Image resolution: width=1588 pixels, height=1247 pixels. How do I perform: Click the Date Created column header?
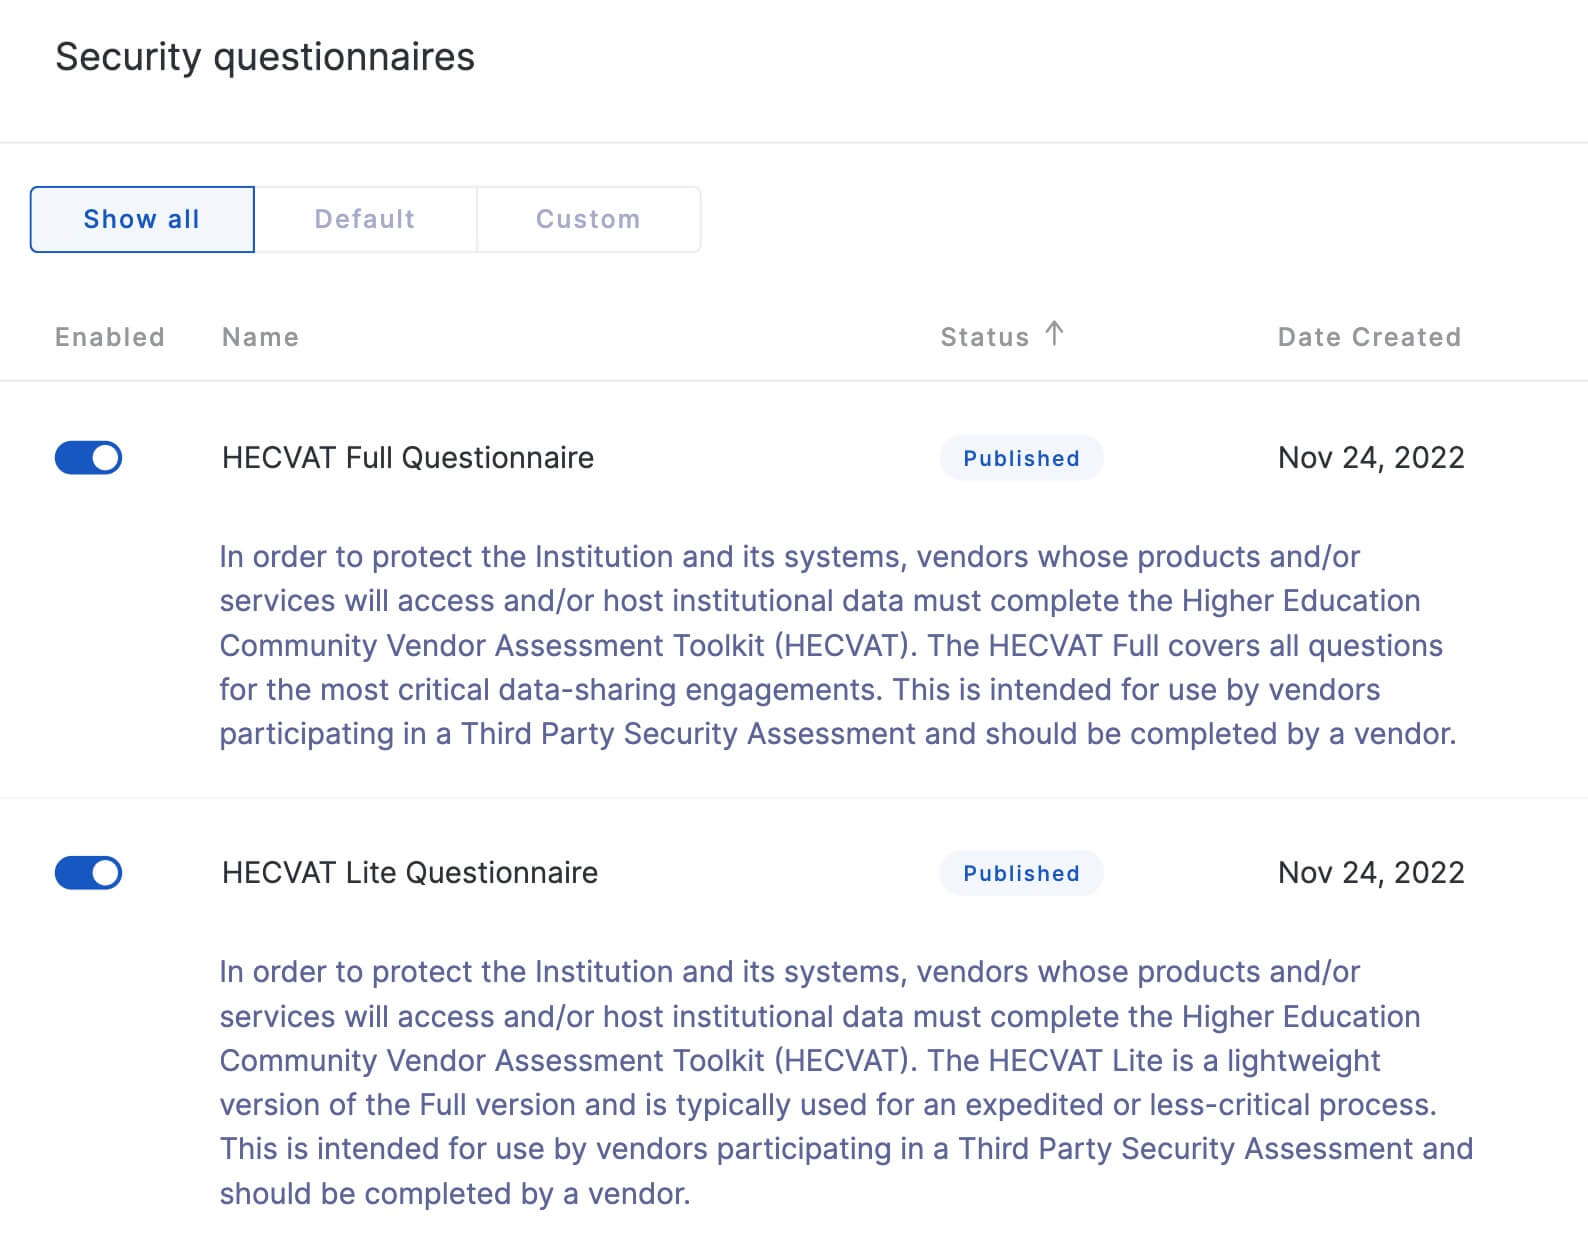click(x=1369, y=337)
